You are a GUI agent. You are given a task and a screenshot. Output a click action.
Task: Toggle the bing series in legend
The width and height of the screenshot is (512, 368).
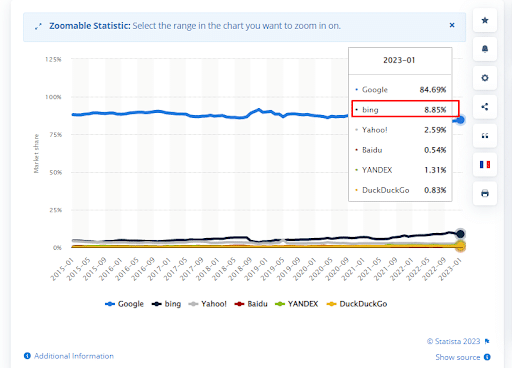tap(166, 304)
